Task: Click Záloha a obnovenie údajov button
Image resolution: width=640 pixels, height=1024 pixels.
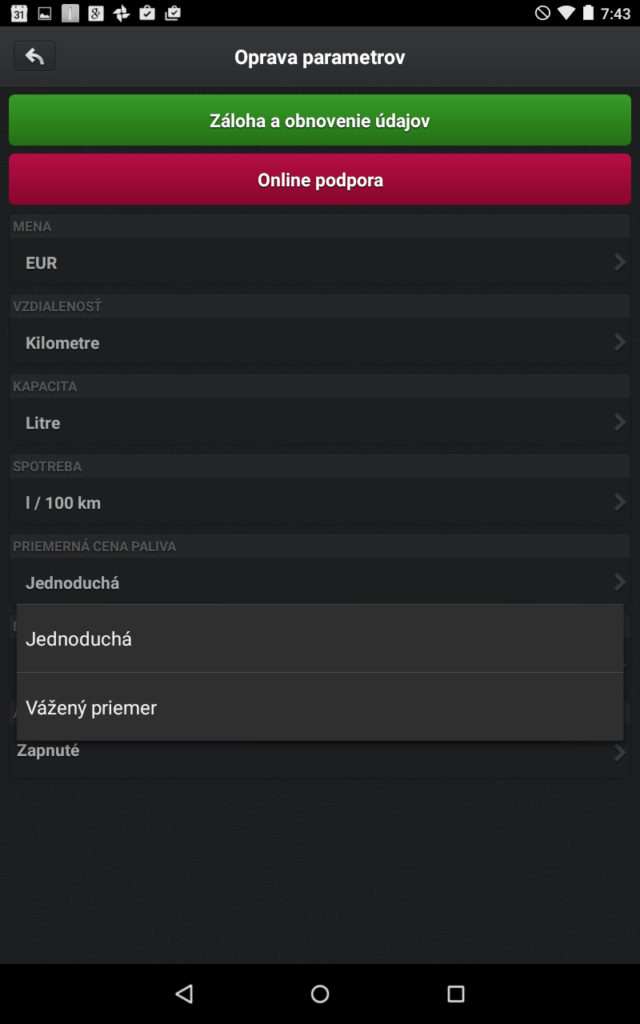Action: [x=320, y=120]
